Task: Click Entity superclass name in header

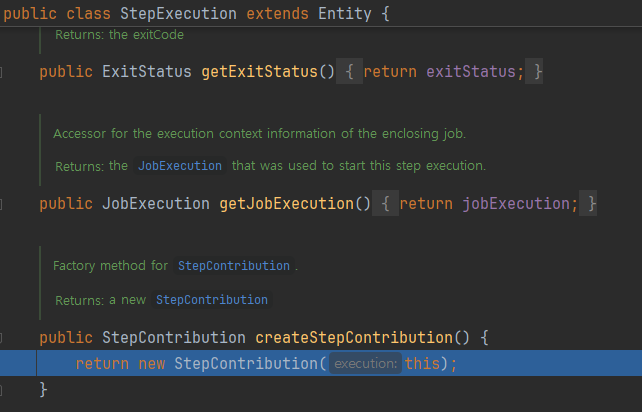Action: (x=345, y=14)
